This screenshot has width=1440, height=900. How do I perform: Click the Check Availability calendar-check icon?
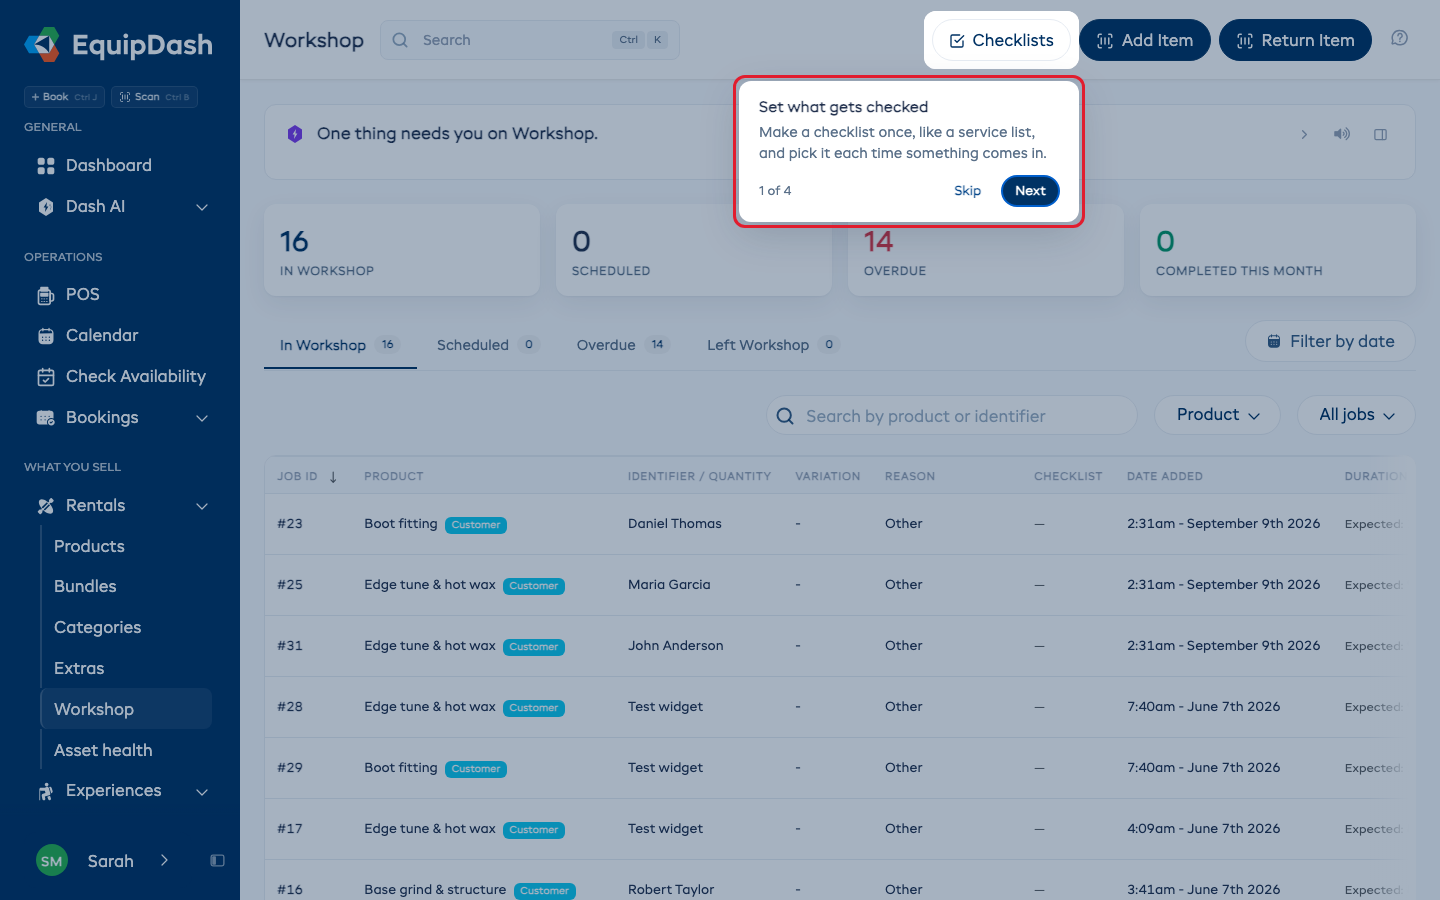point(46,377)
